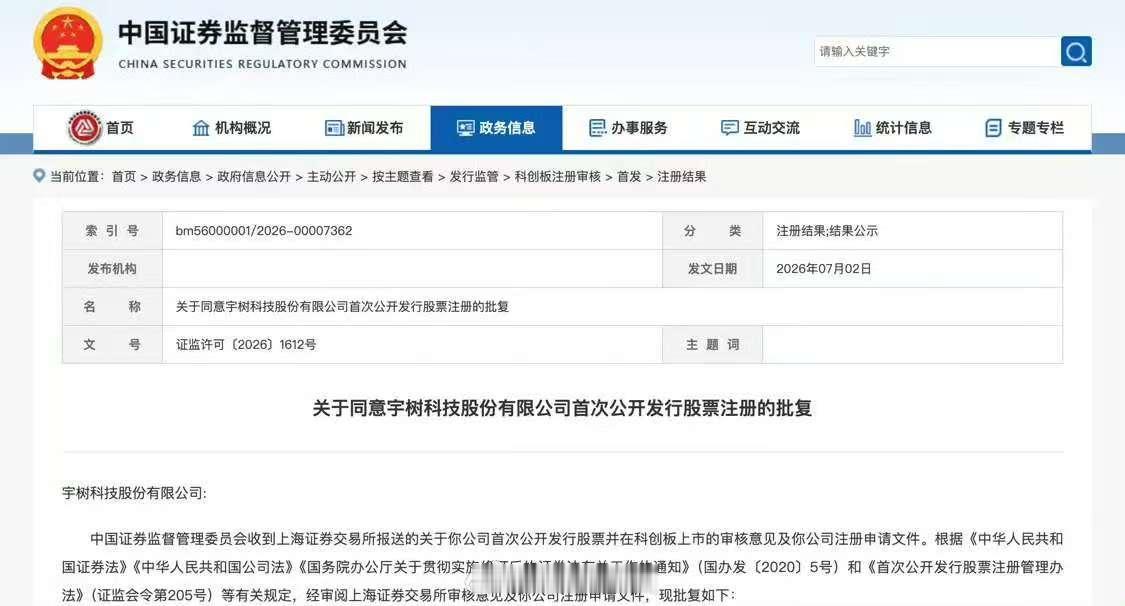Screen dimensions: 1125x606
Task: Click the blue search magnifier button
Action: [1076, 51]
